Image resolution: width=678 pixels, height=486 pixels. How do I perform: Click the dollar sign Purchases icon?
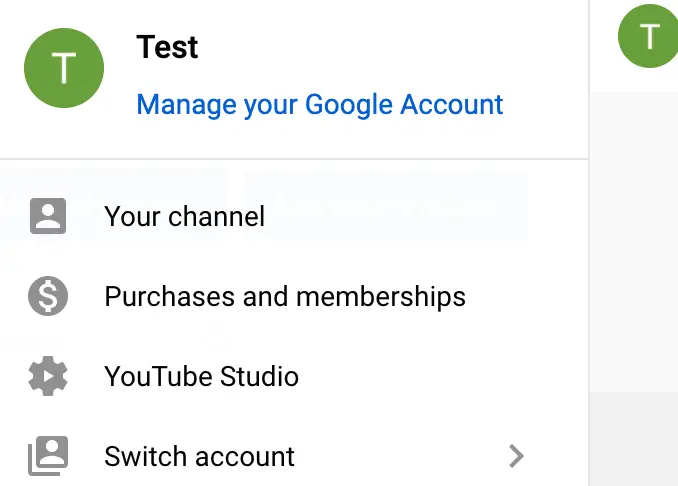click(x=47, y=297)
